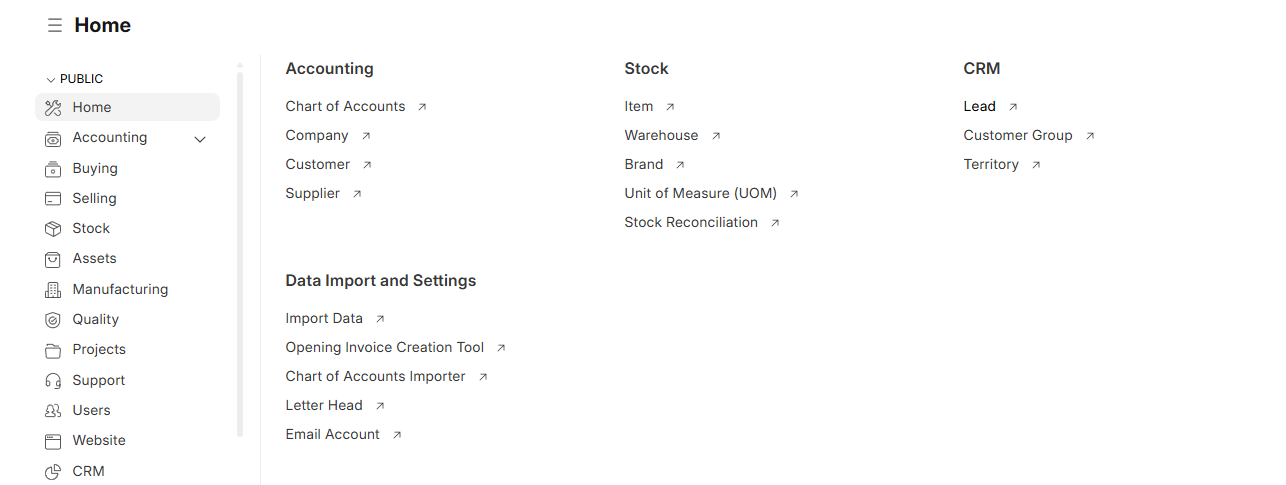The height and width of the screenshot is (485, 1286).
Task: Click the Accounting sidebar icon
Action: (53, 138)
